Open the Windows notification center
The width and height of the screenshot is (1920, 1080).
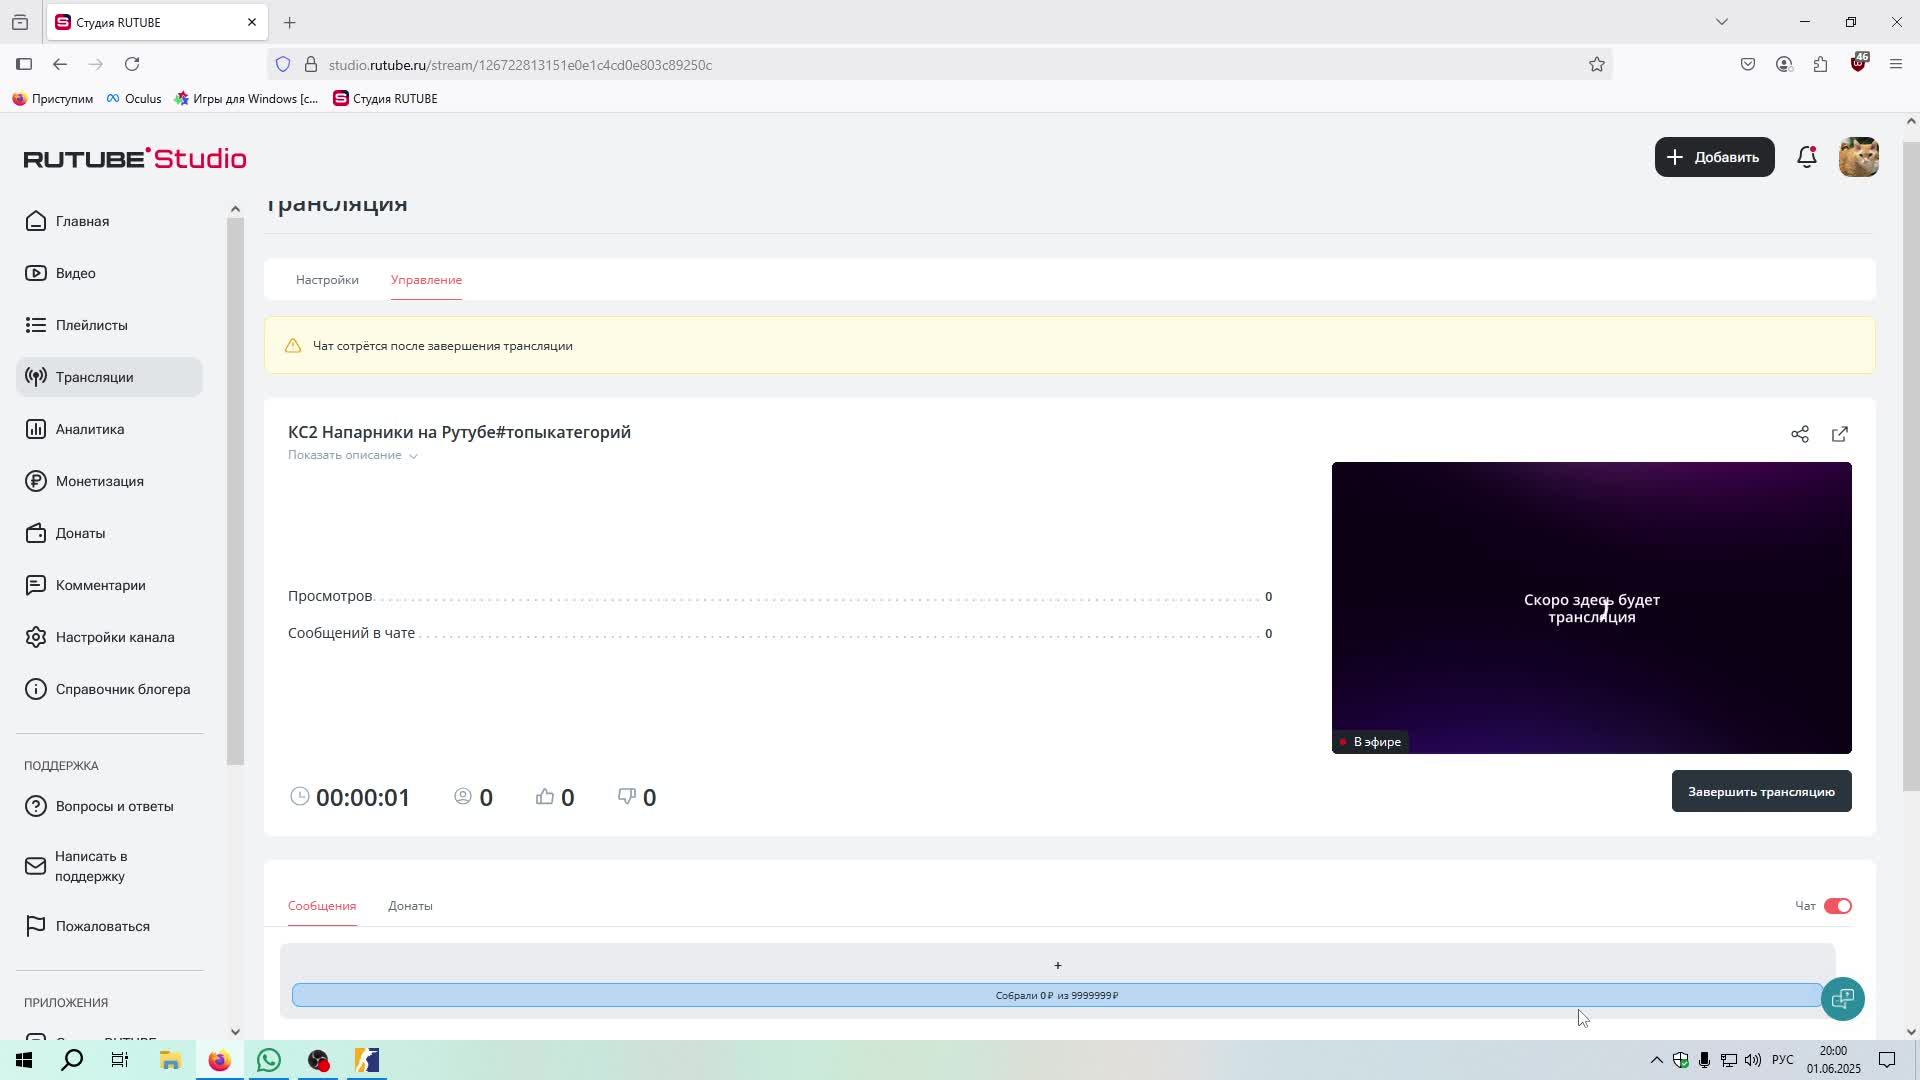click(x=1887, y=1060)
